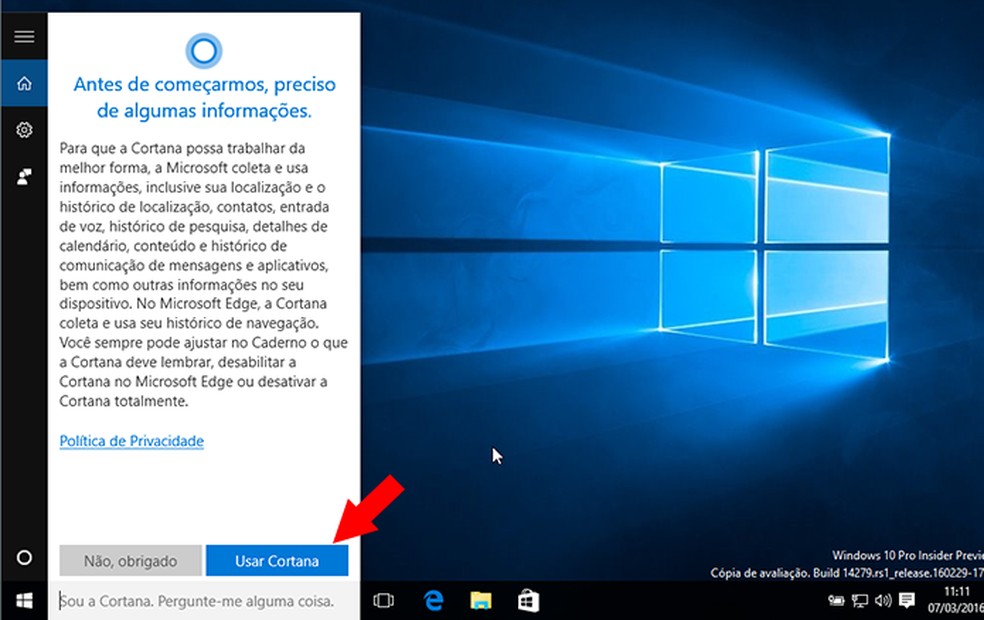This screenshot has height=620, width=984.
Task: Check the battery icon in system tray
Action: (837, 600)
